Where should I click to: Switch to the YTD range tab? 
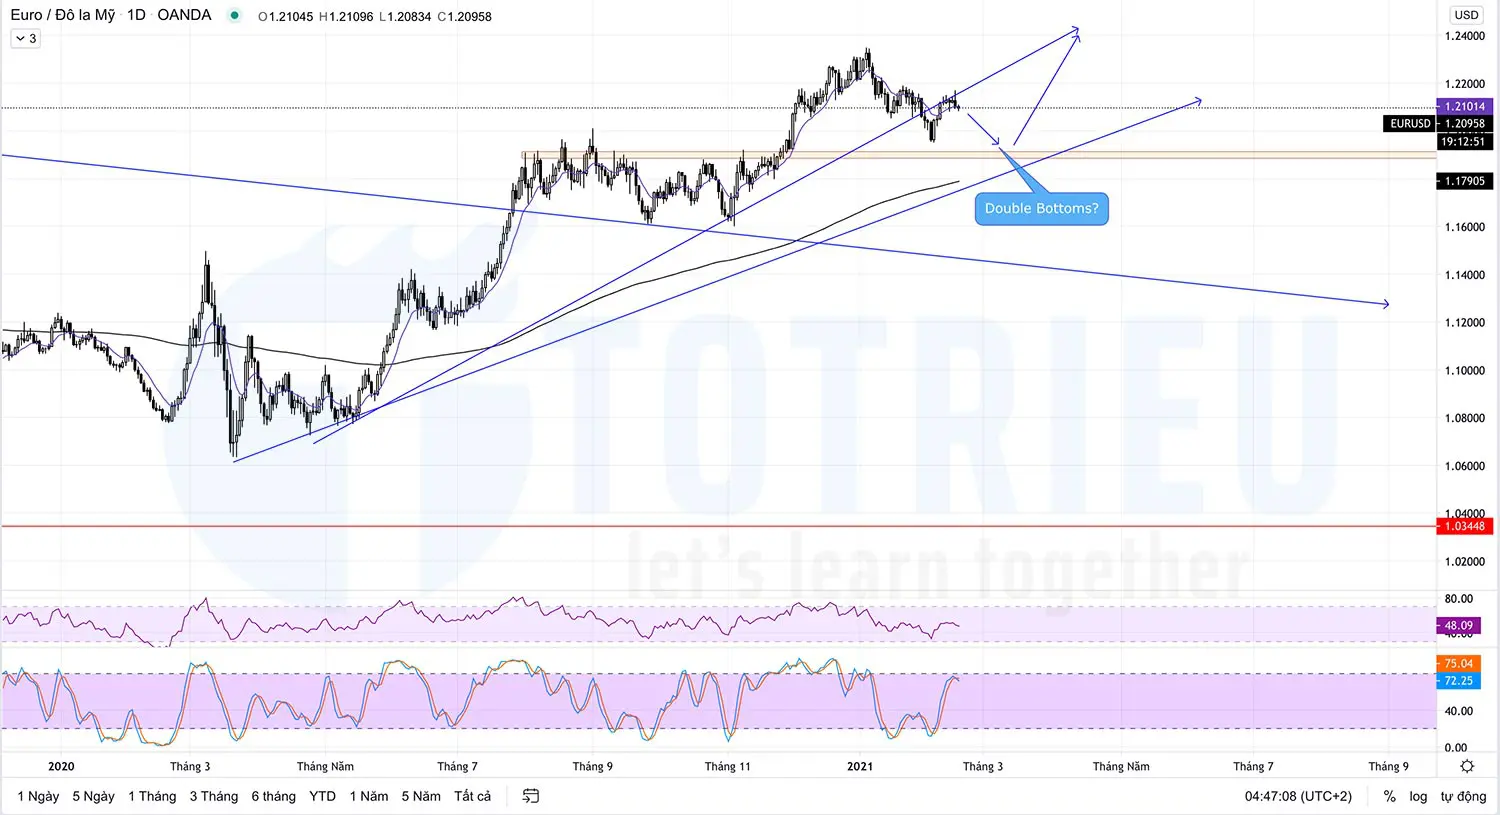coord(322,796)
